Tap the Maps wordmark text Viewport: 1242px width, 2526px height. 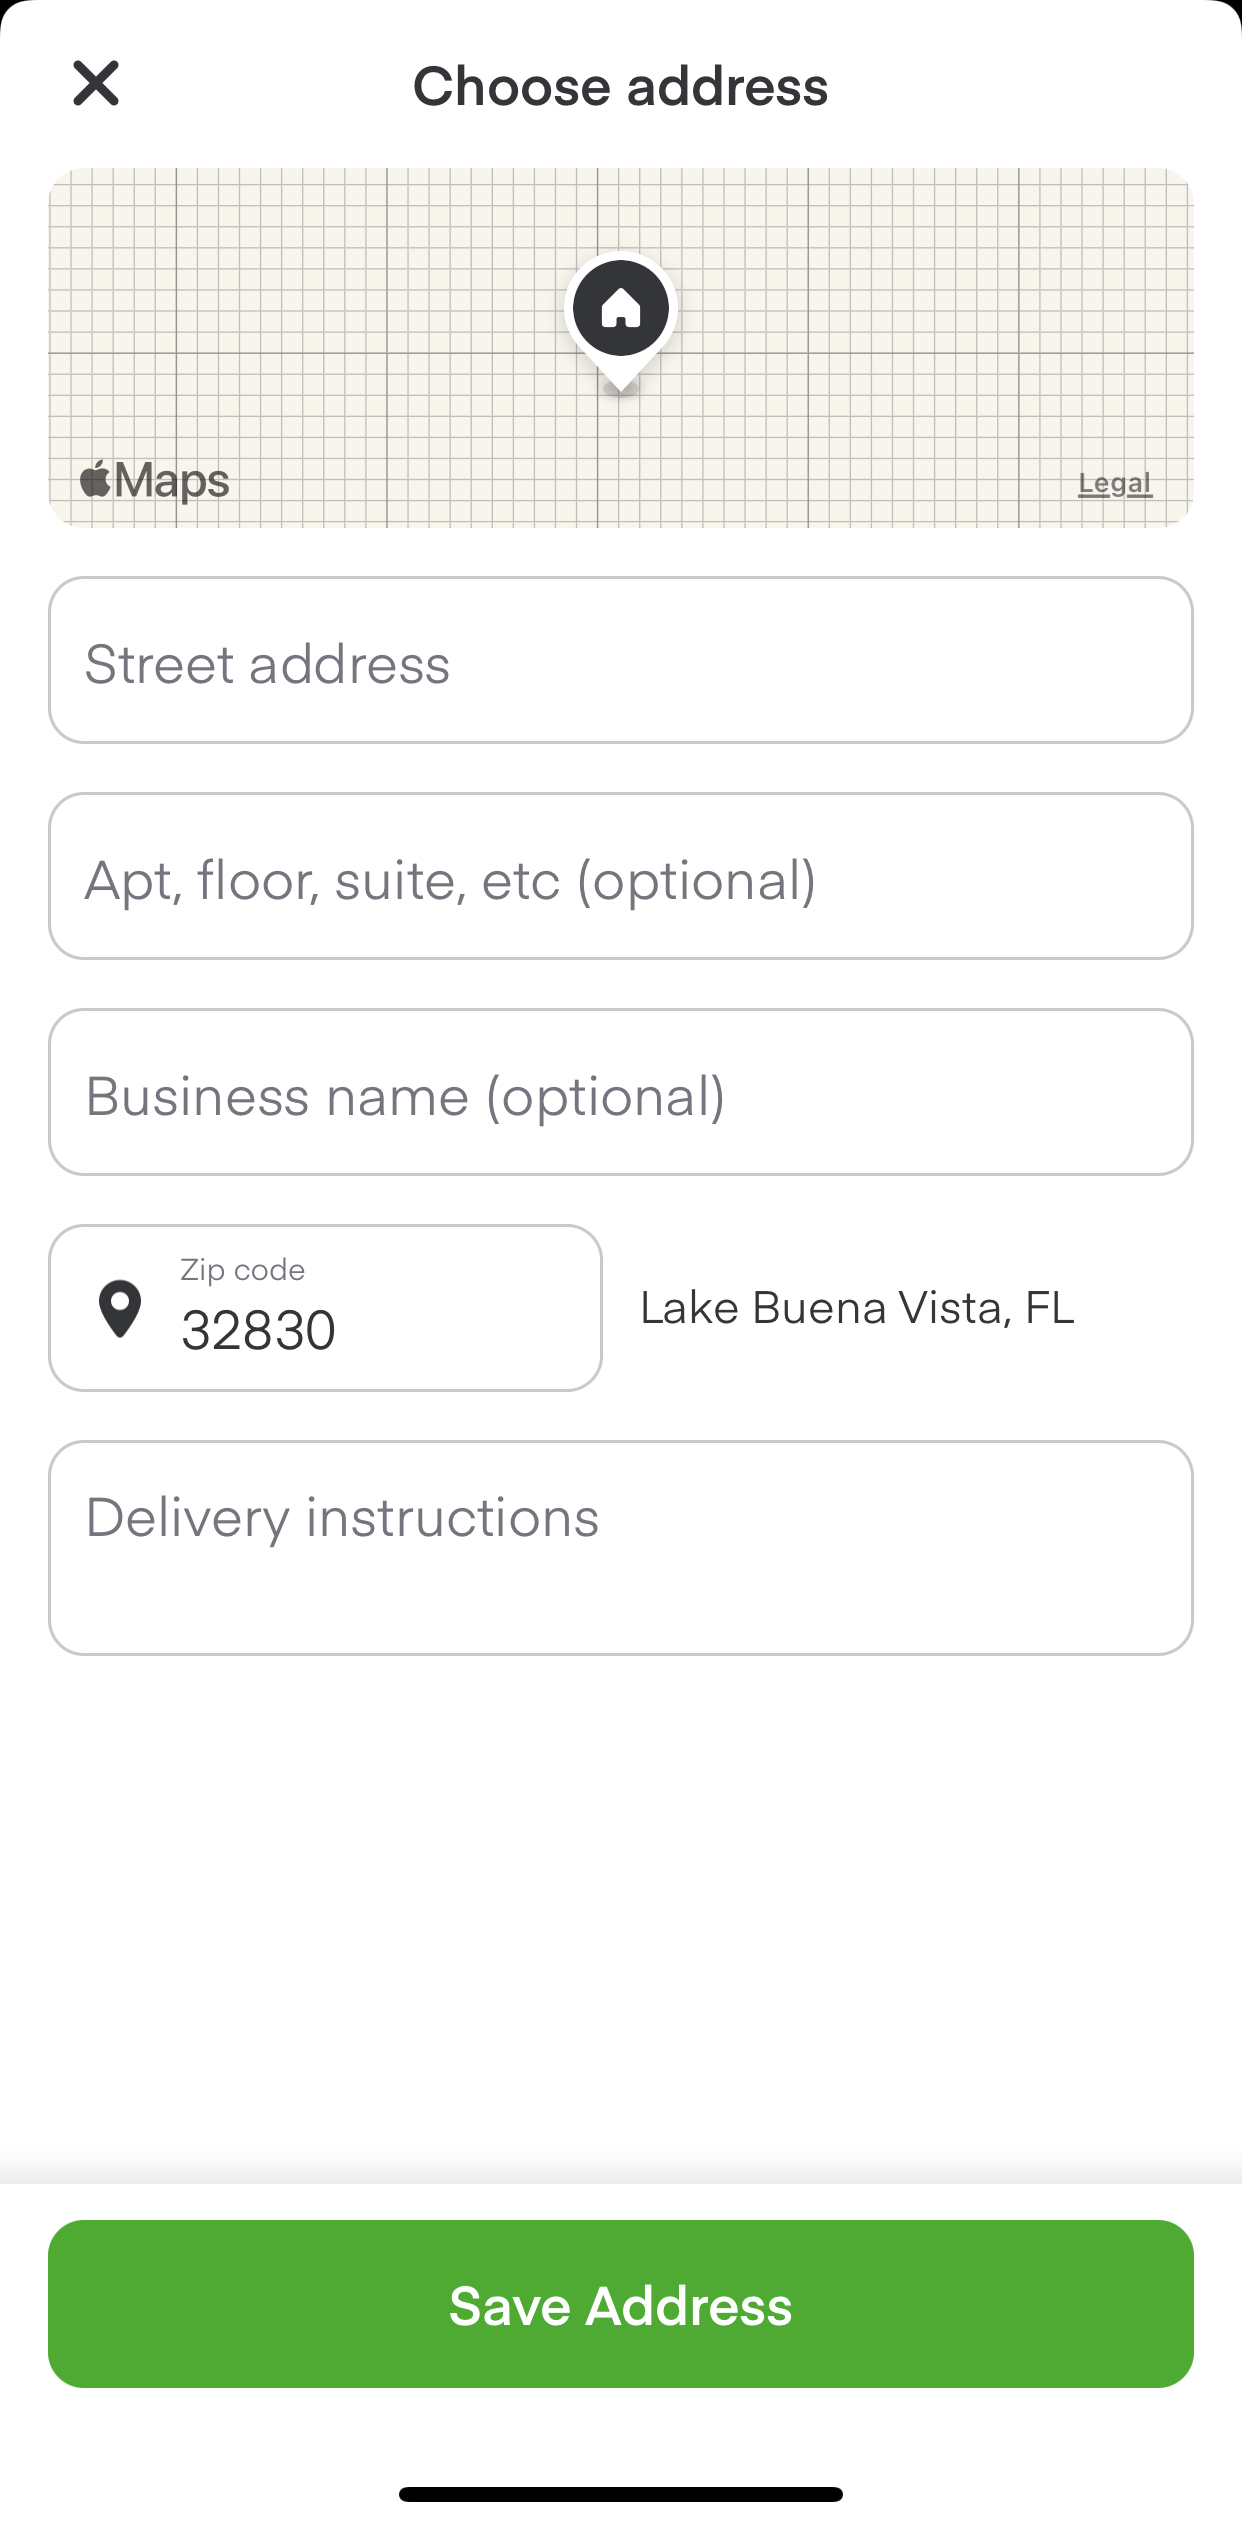pos(172,480)
